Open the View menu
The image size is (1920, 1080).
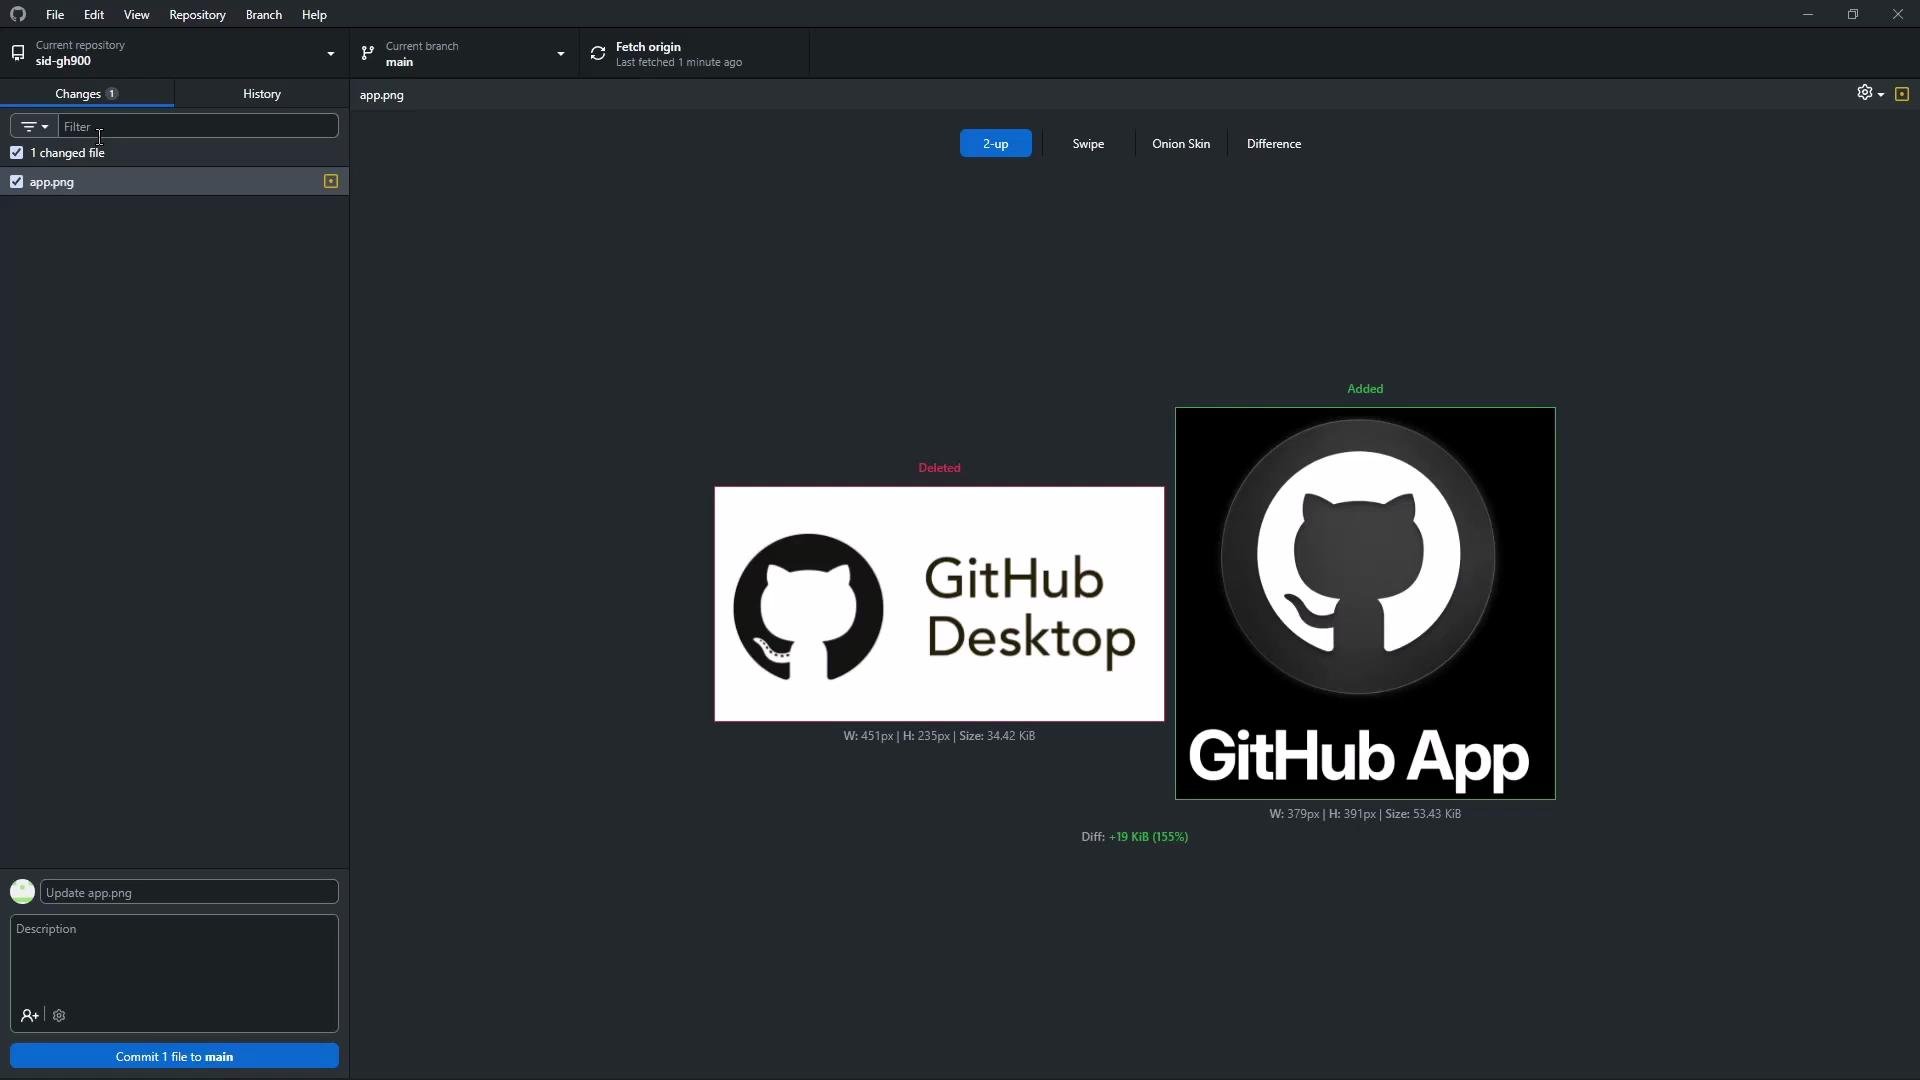click(137, 14)
